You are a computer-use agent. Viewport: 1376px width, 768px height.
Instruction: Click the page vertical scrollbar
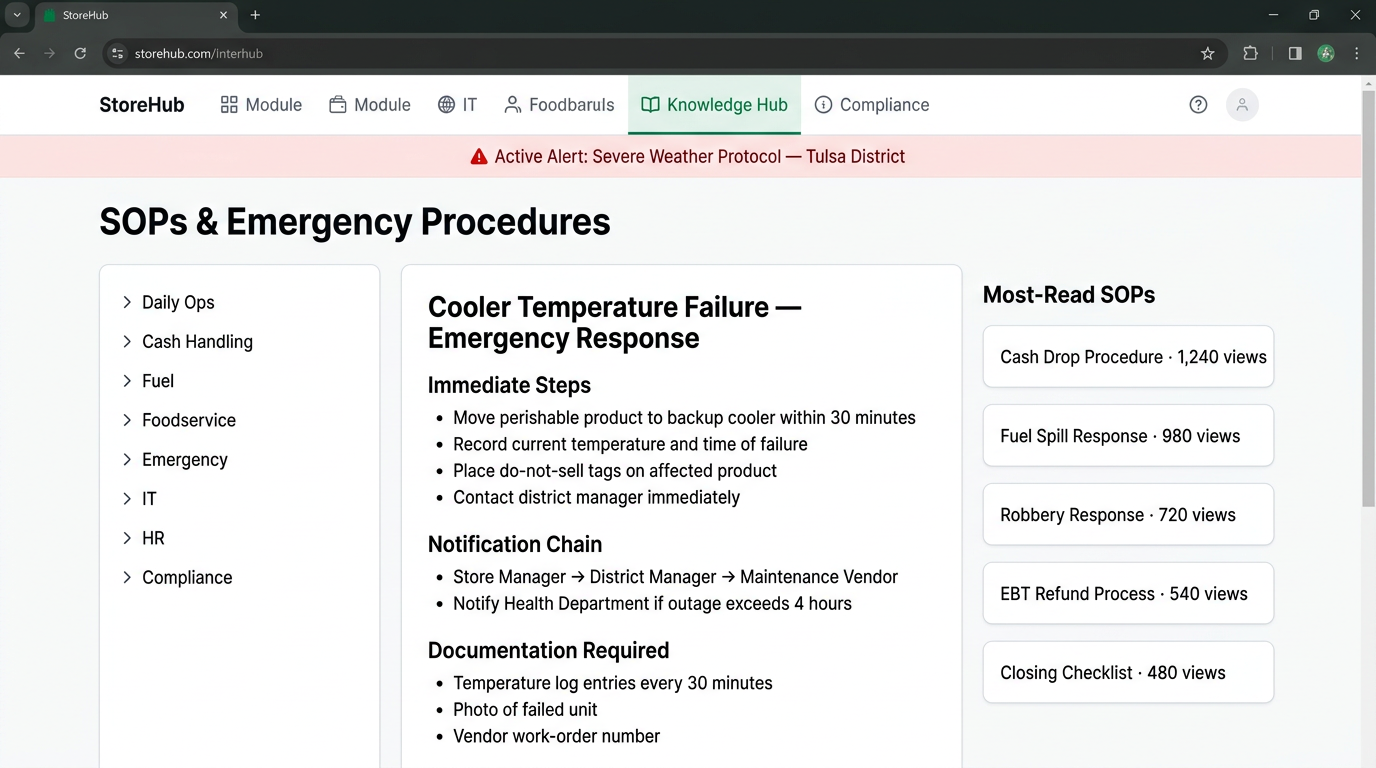[x=1369, y=300]
